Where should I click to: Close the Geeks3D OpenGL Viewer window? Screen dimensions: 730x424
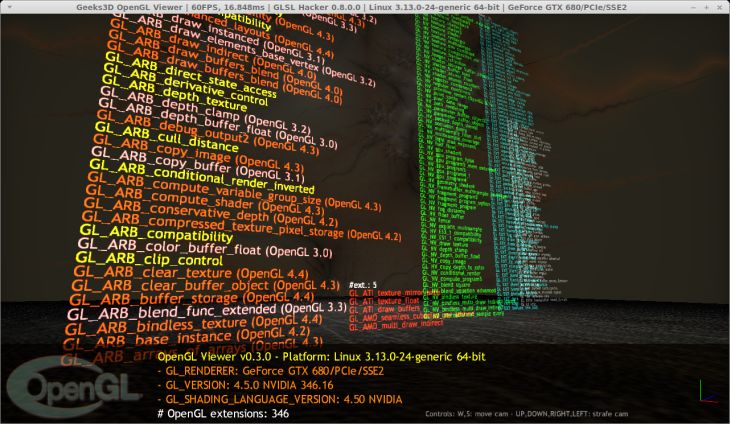719,7
